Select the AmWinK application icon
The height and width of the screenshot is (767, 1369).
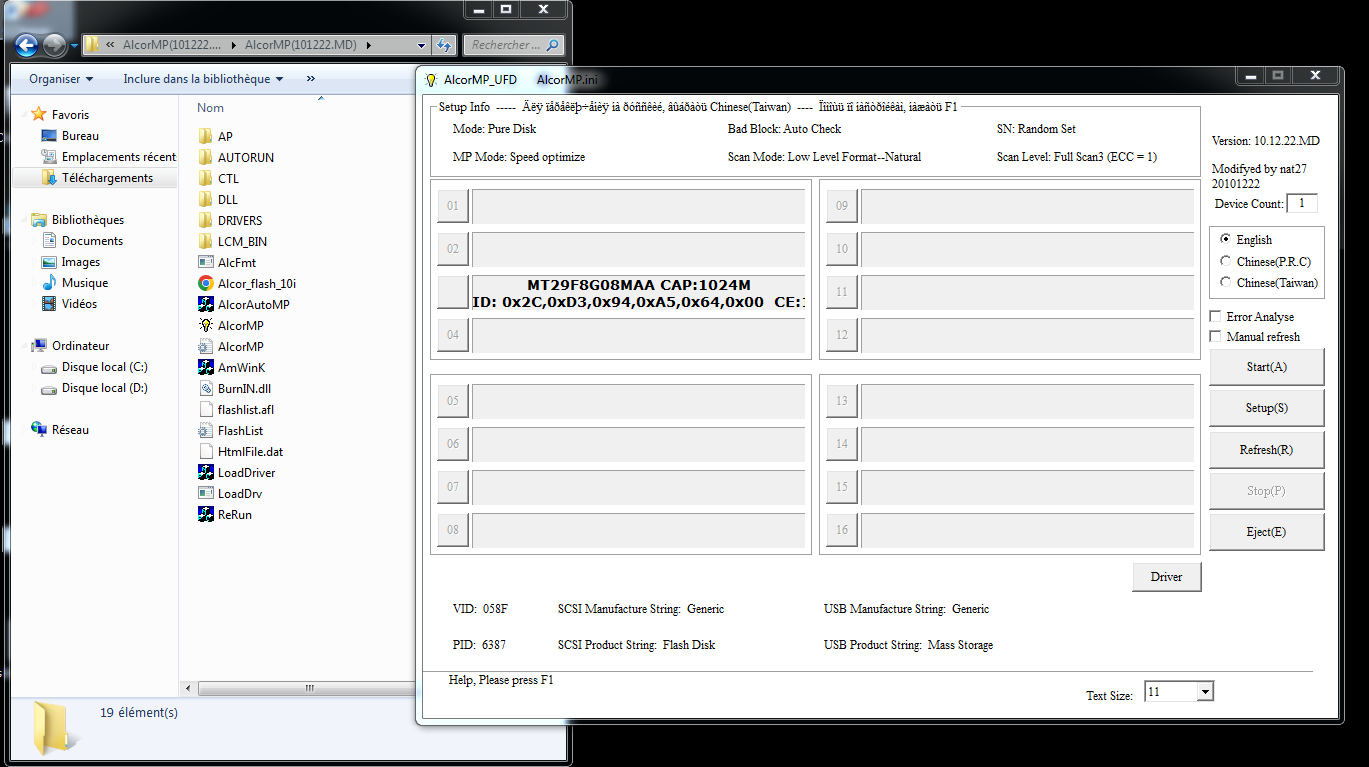coord(205,367)
